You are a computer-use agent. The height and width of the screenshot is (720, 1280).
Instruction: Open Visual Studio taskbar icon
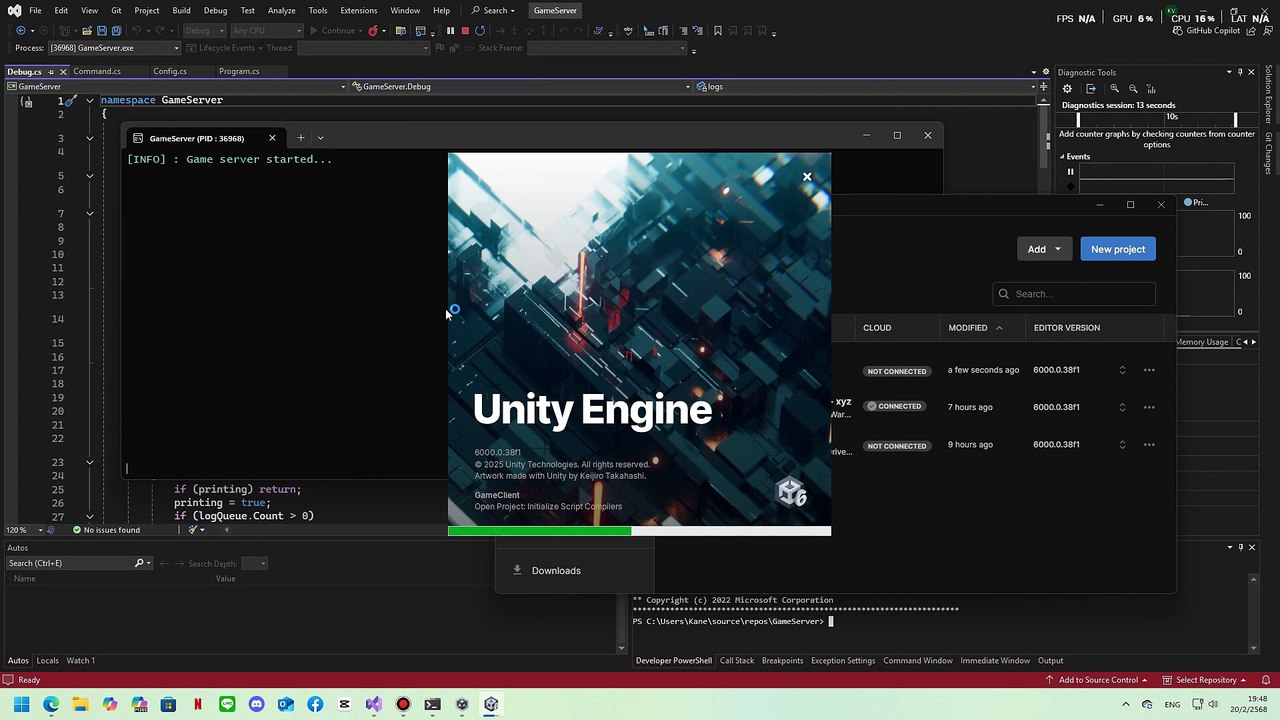pos(373,704)
